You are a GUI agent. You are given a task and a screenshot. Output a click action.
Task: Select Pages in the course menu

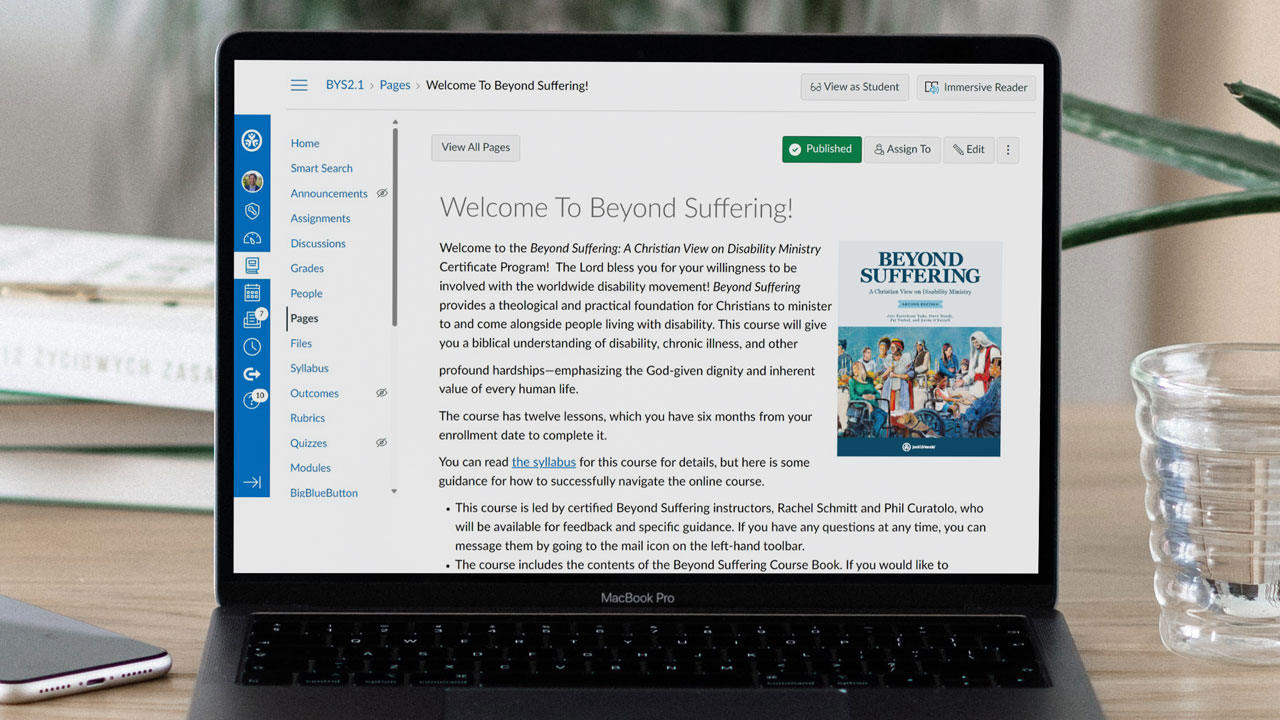pyautogui.click(x=304, y=318)
